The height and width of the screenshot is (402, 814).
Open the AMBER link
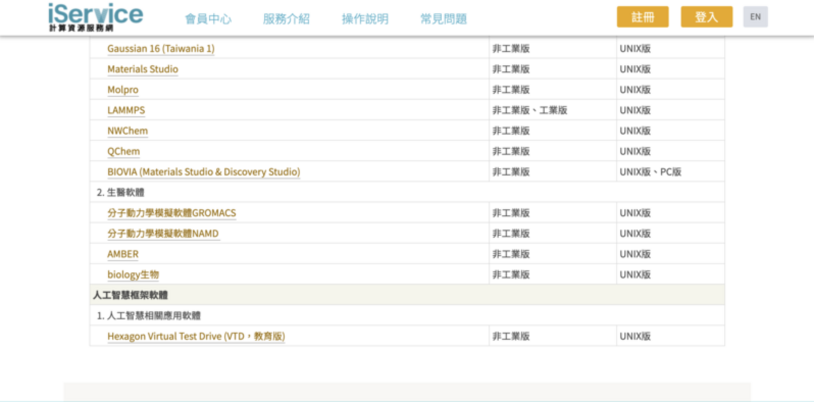[x=123, y=254]
